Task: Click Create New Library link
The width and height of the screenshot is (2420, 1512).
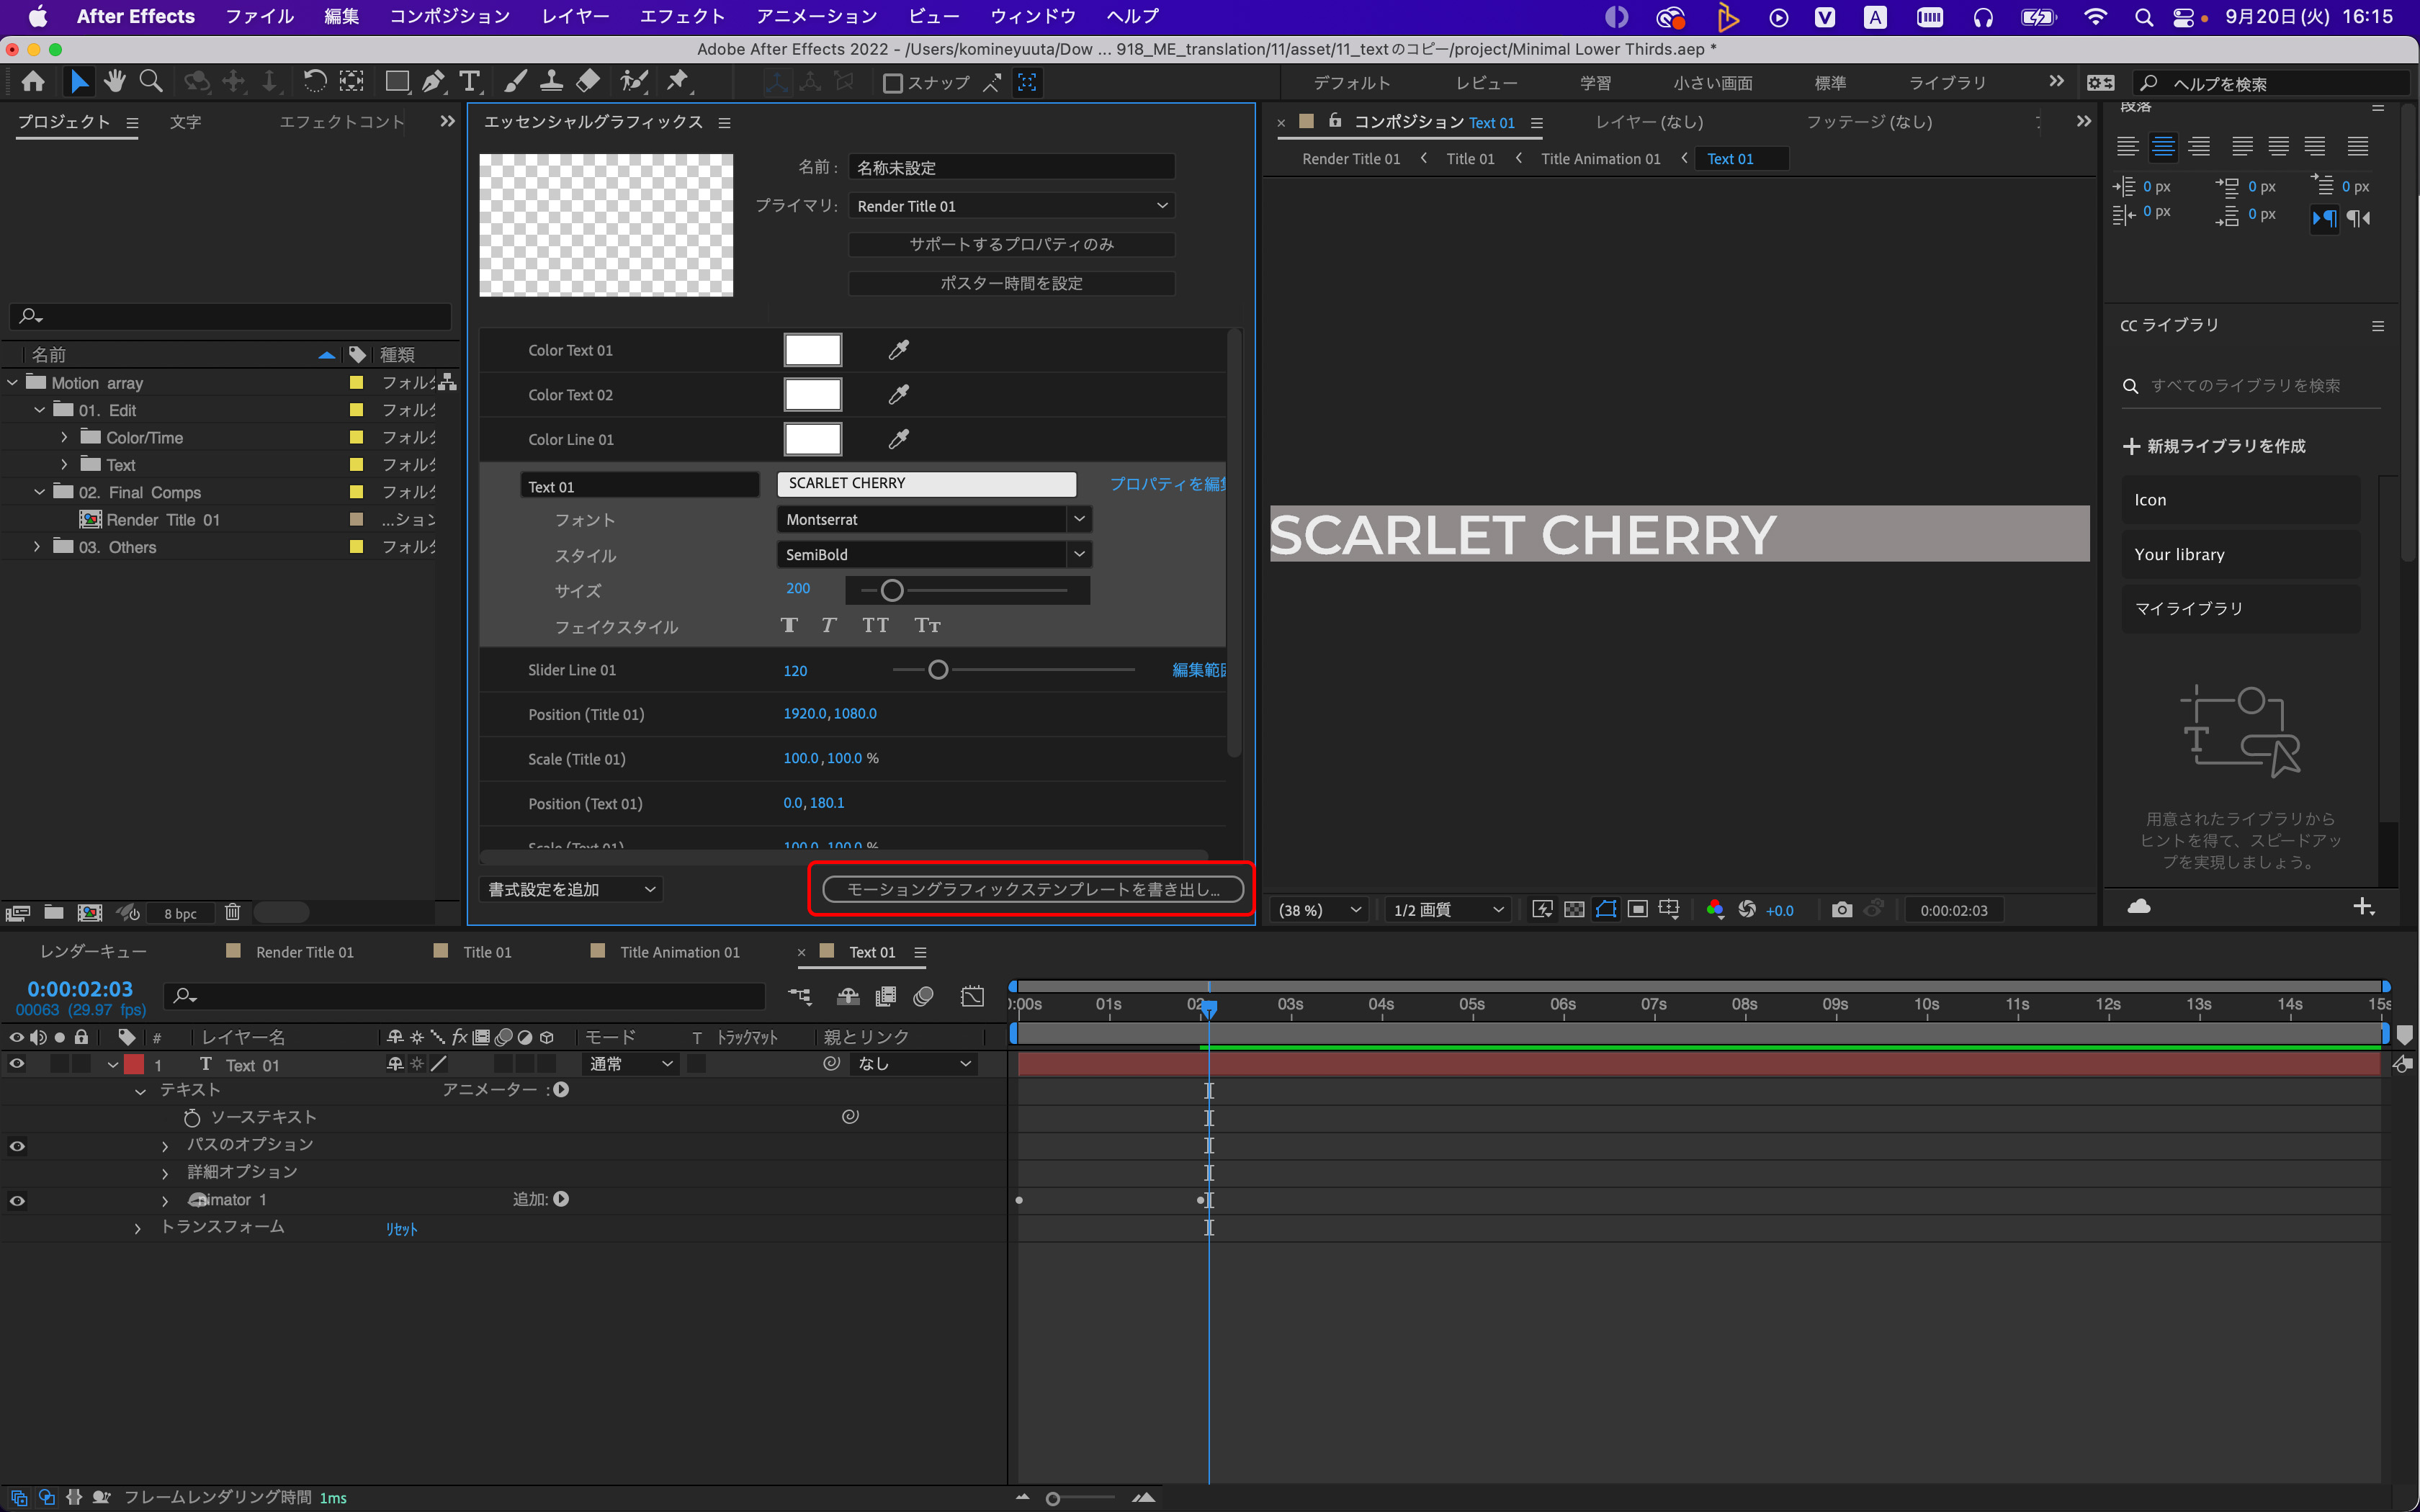Action: click(2214, 446)
